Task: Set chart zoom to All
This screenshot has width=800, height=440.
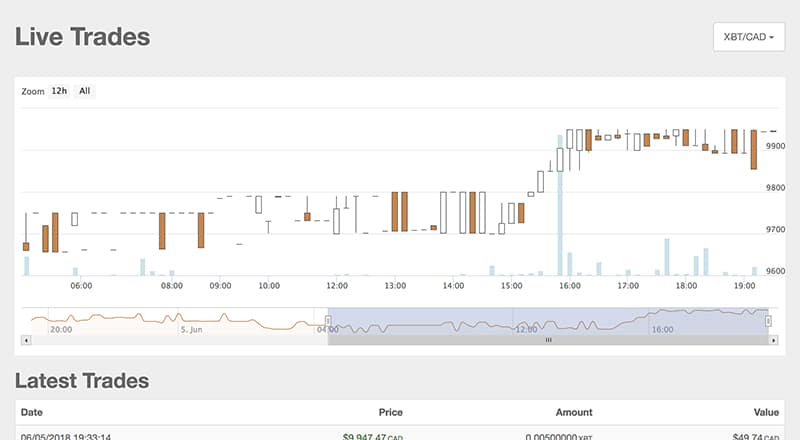Action: tap(85, 91)
